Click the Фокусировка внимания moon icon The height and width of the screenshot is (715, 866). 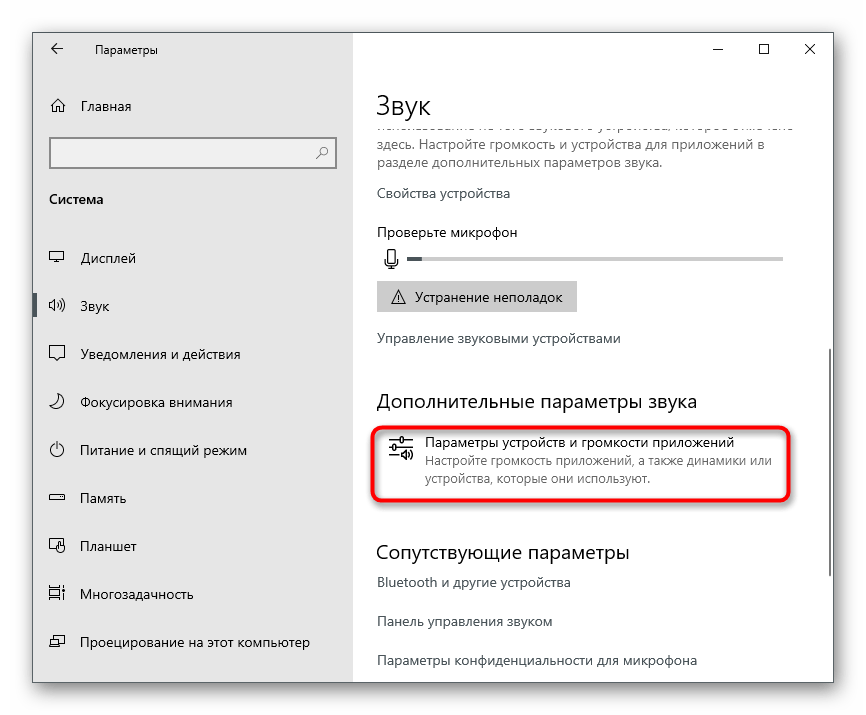pyautogui.click(x=57, y=401)
